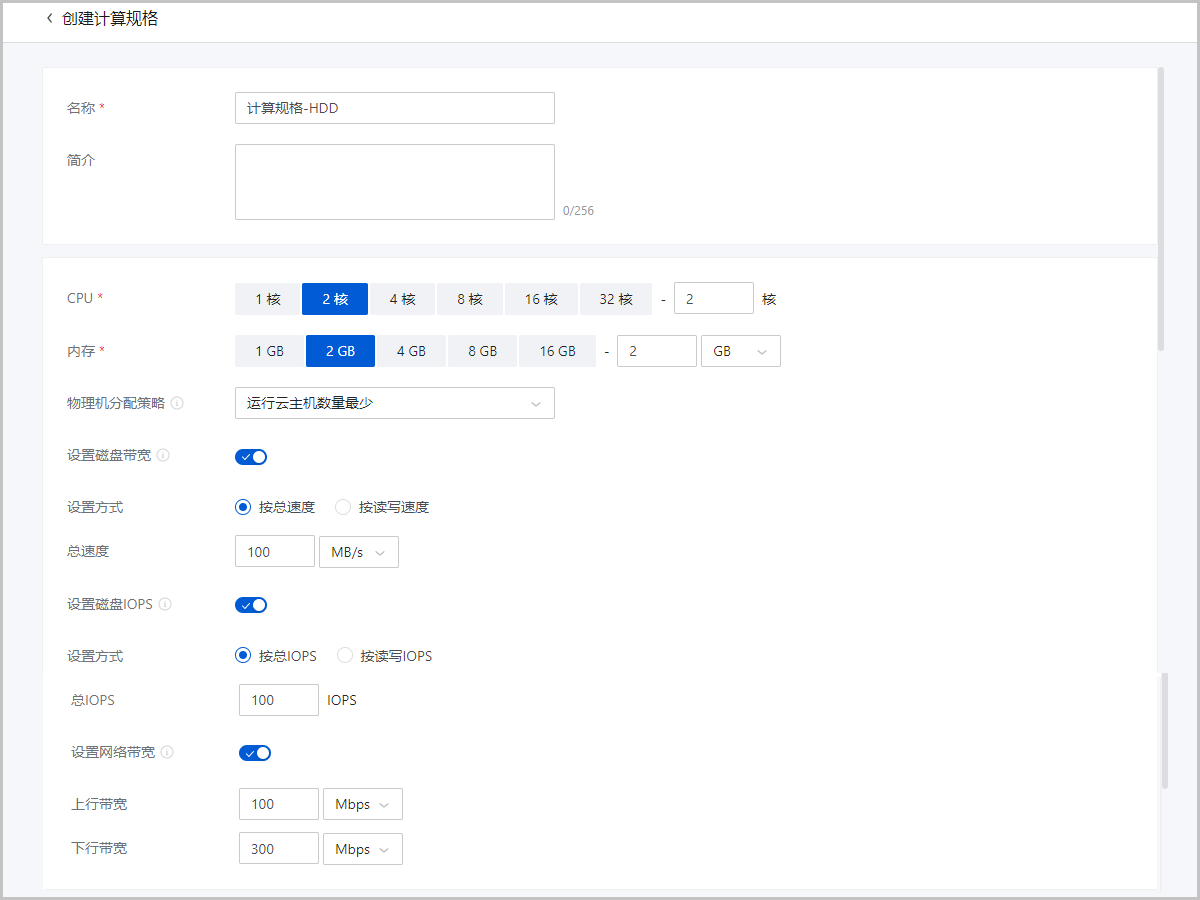Viewport: 1200px width, 900px height.
Task: Open the memory unit GB dropdown
Action: pyautogui.click(x=740, y=352)
